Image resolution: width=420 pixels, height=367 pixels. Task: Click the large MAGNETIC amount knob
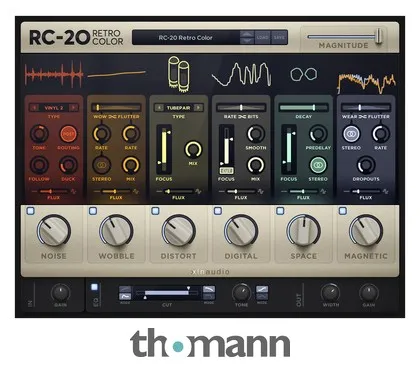coord(366,231)
